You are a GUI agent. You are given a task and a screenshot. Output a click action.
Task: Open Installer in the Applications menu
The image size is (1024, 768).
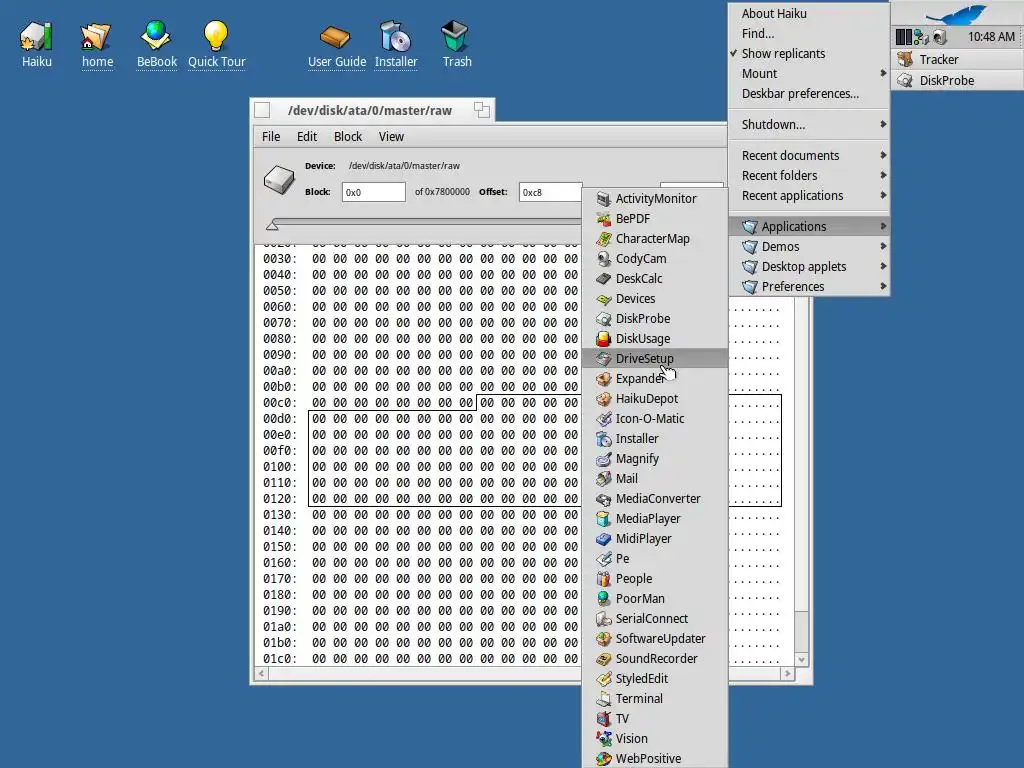(655, 439)
